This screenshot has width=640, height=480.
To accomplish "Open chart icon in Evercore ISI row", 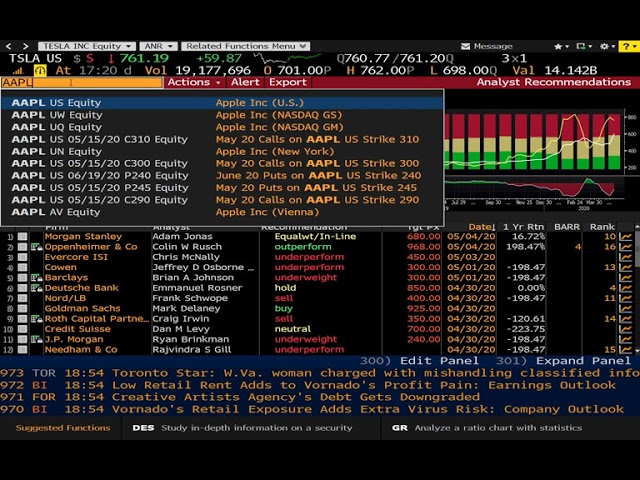I will (625, 257).
